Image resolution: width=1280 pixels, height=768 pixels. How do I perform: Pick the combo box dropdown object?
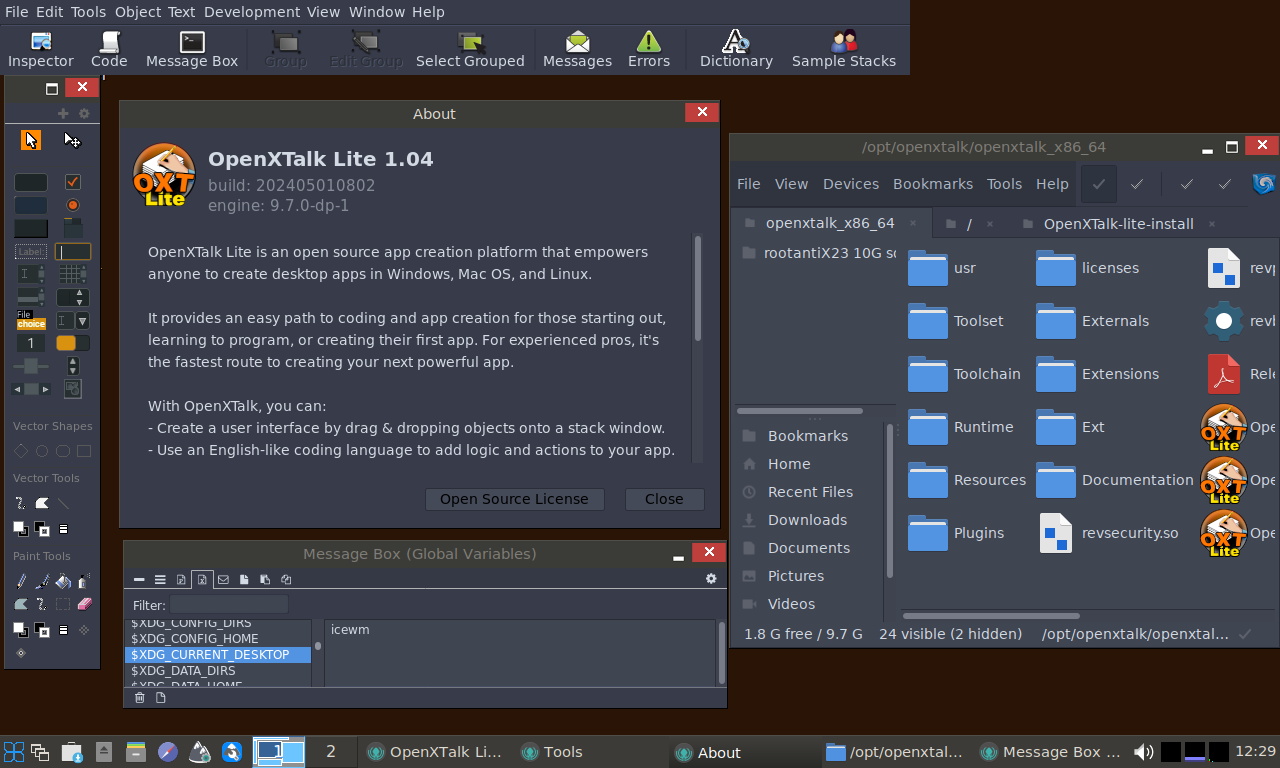pos(73,321)
